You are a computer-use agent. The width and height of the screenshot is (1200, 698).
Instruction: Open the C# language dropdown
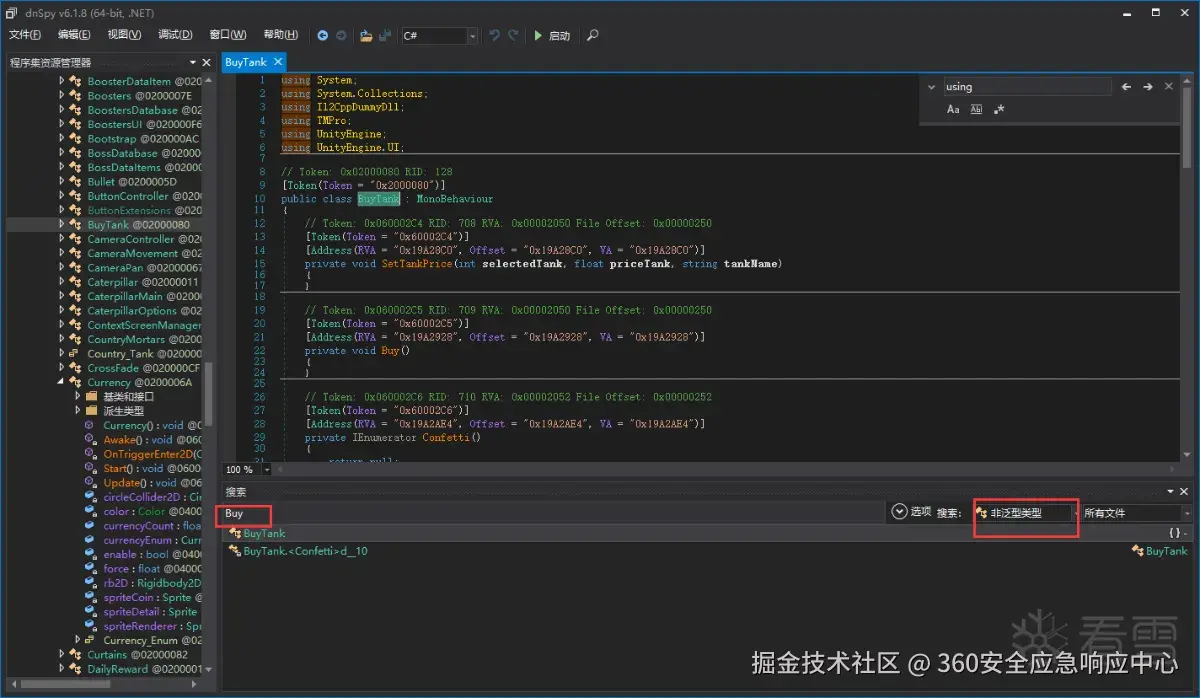coord(440,35)
